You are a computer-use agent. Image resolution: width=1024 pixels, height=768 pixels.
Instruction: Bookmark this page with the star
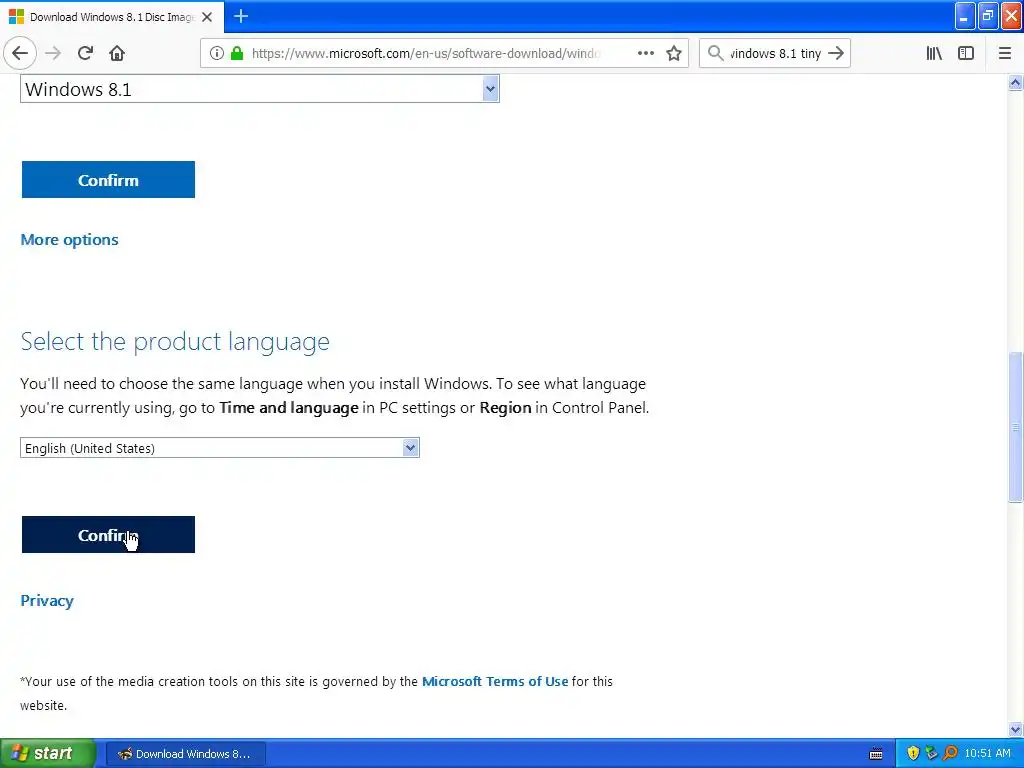point(674,54)
